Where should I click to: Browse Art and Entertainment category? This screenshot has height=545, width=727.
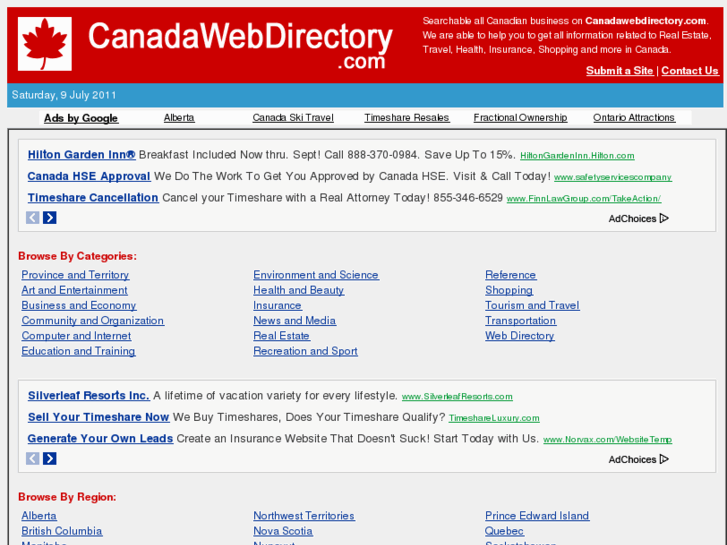[x=74, y=290]
